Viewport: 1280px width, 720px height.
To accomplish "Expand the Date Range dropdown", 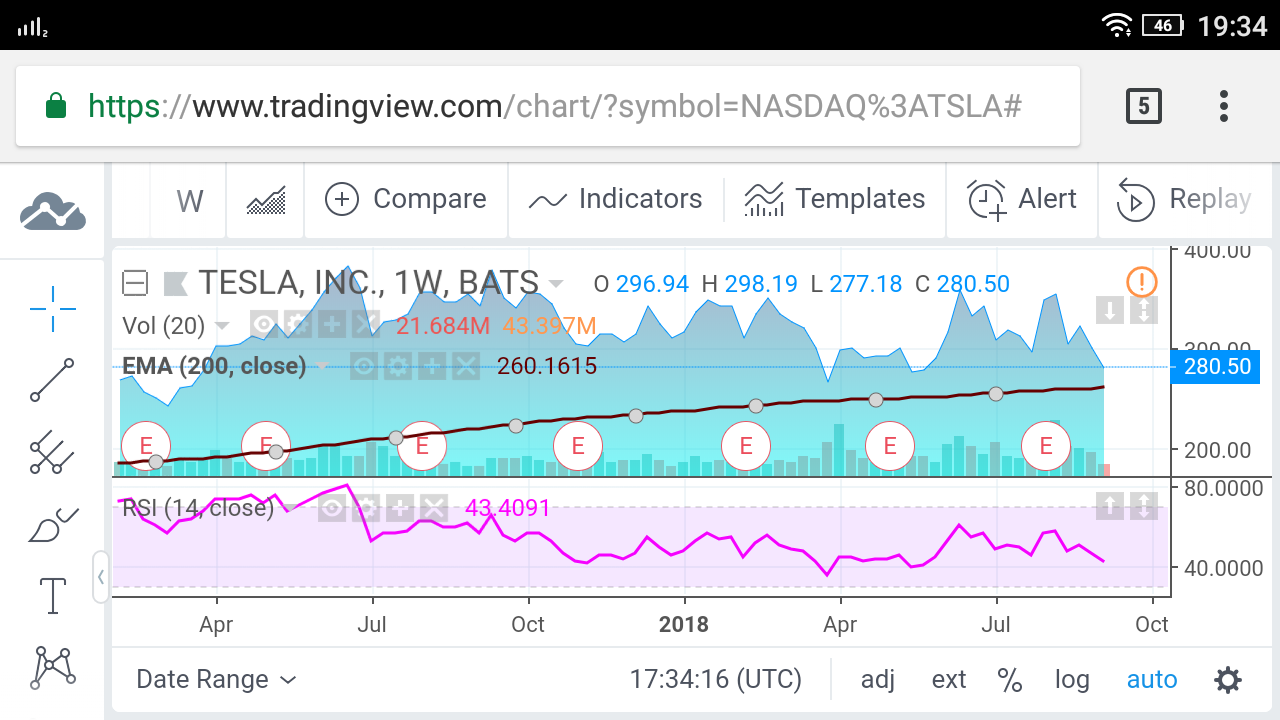I will (216, 680).
